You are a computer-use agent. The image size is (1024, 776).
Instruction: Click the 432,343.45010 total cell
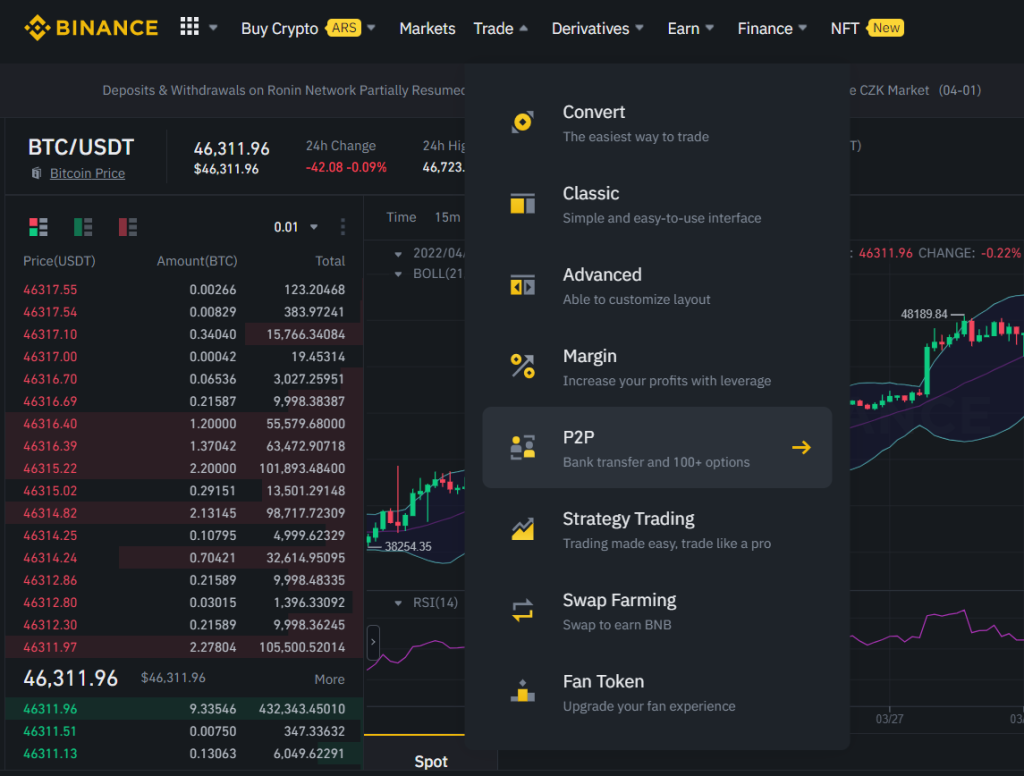pyautogui.click(x=302, y=709)
